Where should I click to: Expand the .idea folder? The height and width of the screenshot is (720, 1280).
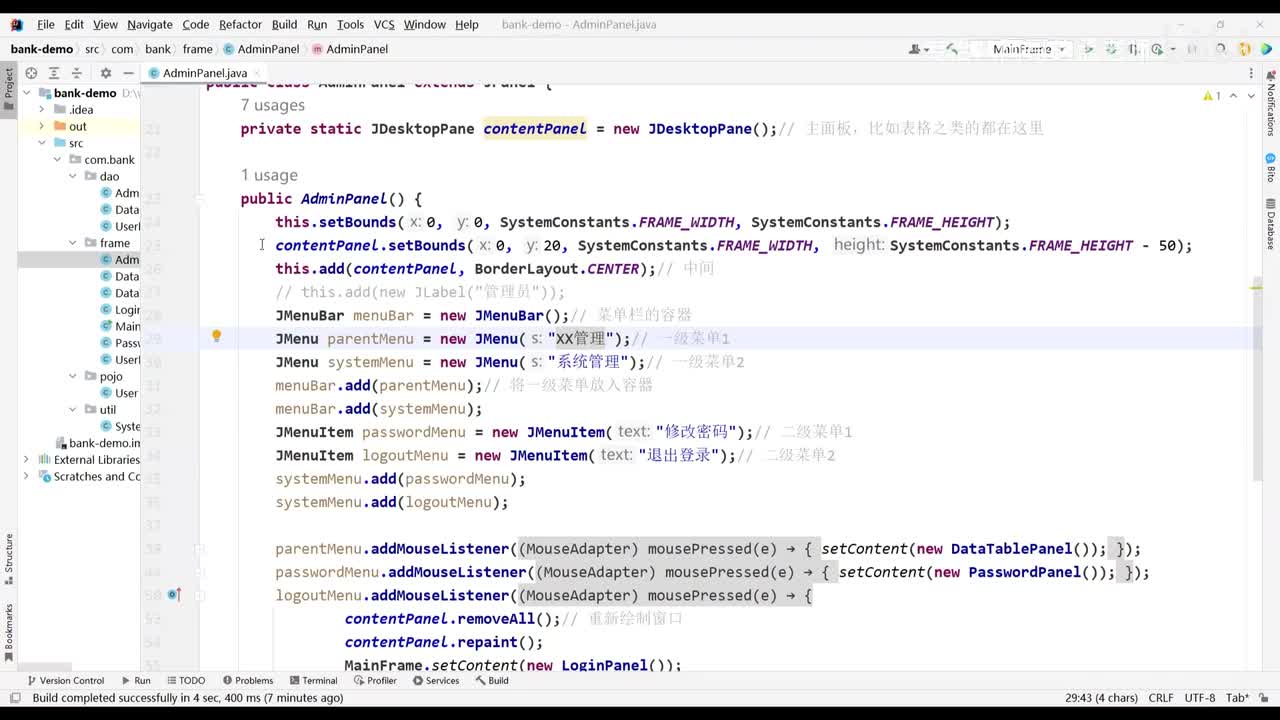tap(41, 110)
